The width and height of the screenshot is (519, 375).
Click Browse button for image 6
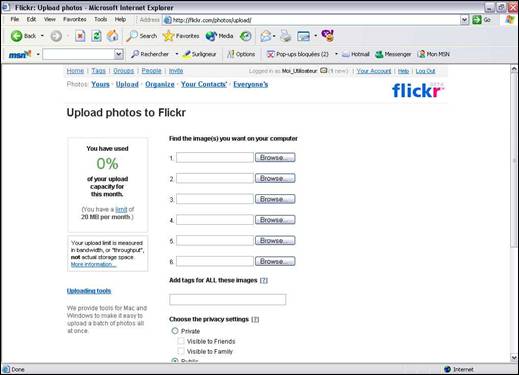[x=275, y=261]
